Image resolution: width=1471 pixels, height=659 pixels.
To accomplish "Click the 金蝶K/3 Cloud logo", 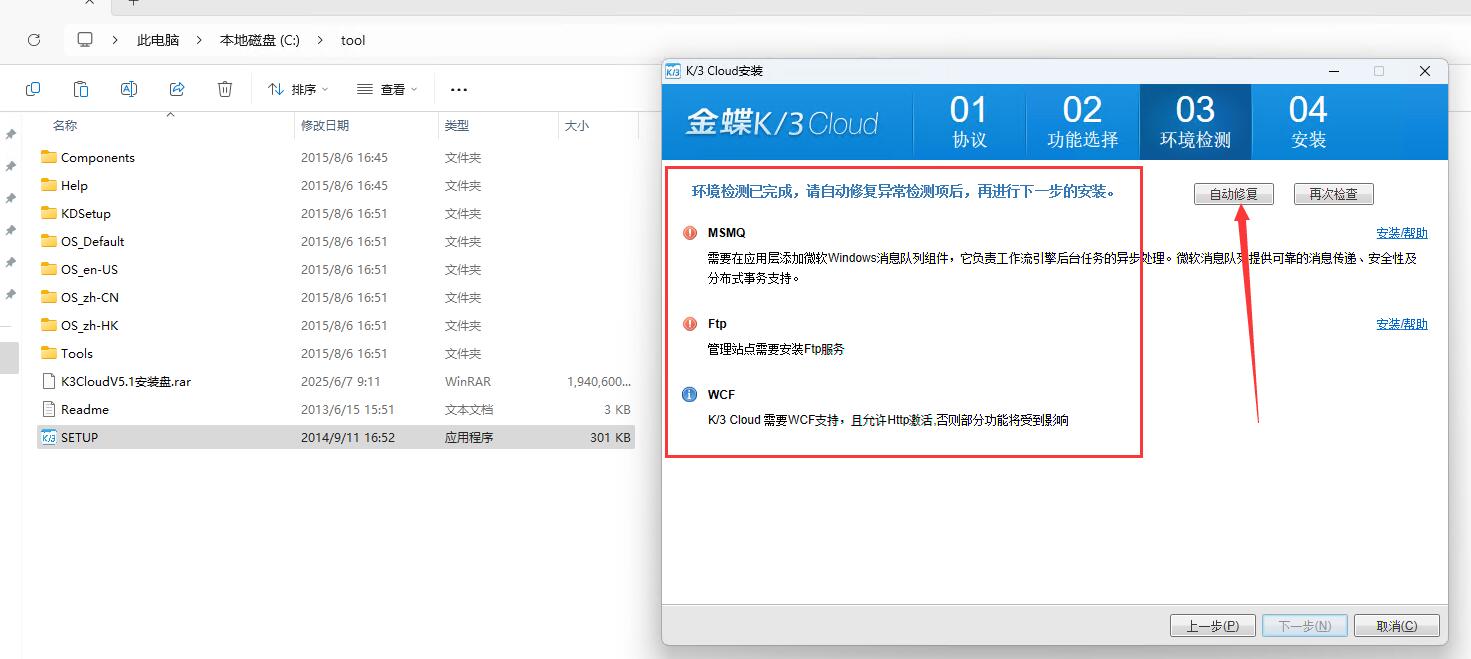I will [781, 122].
